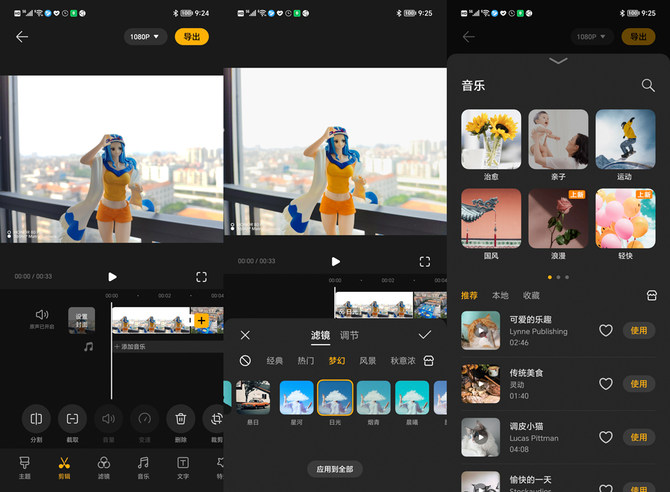This screenshot has height=492, width=670.
Task: Open the 浪漫 rose music category
Action: [x=558, y=218]
